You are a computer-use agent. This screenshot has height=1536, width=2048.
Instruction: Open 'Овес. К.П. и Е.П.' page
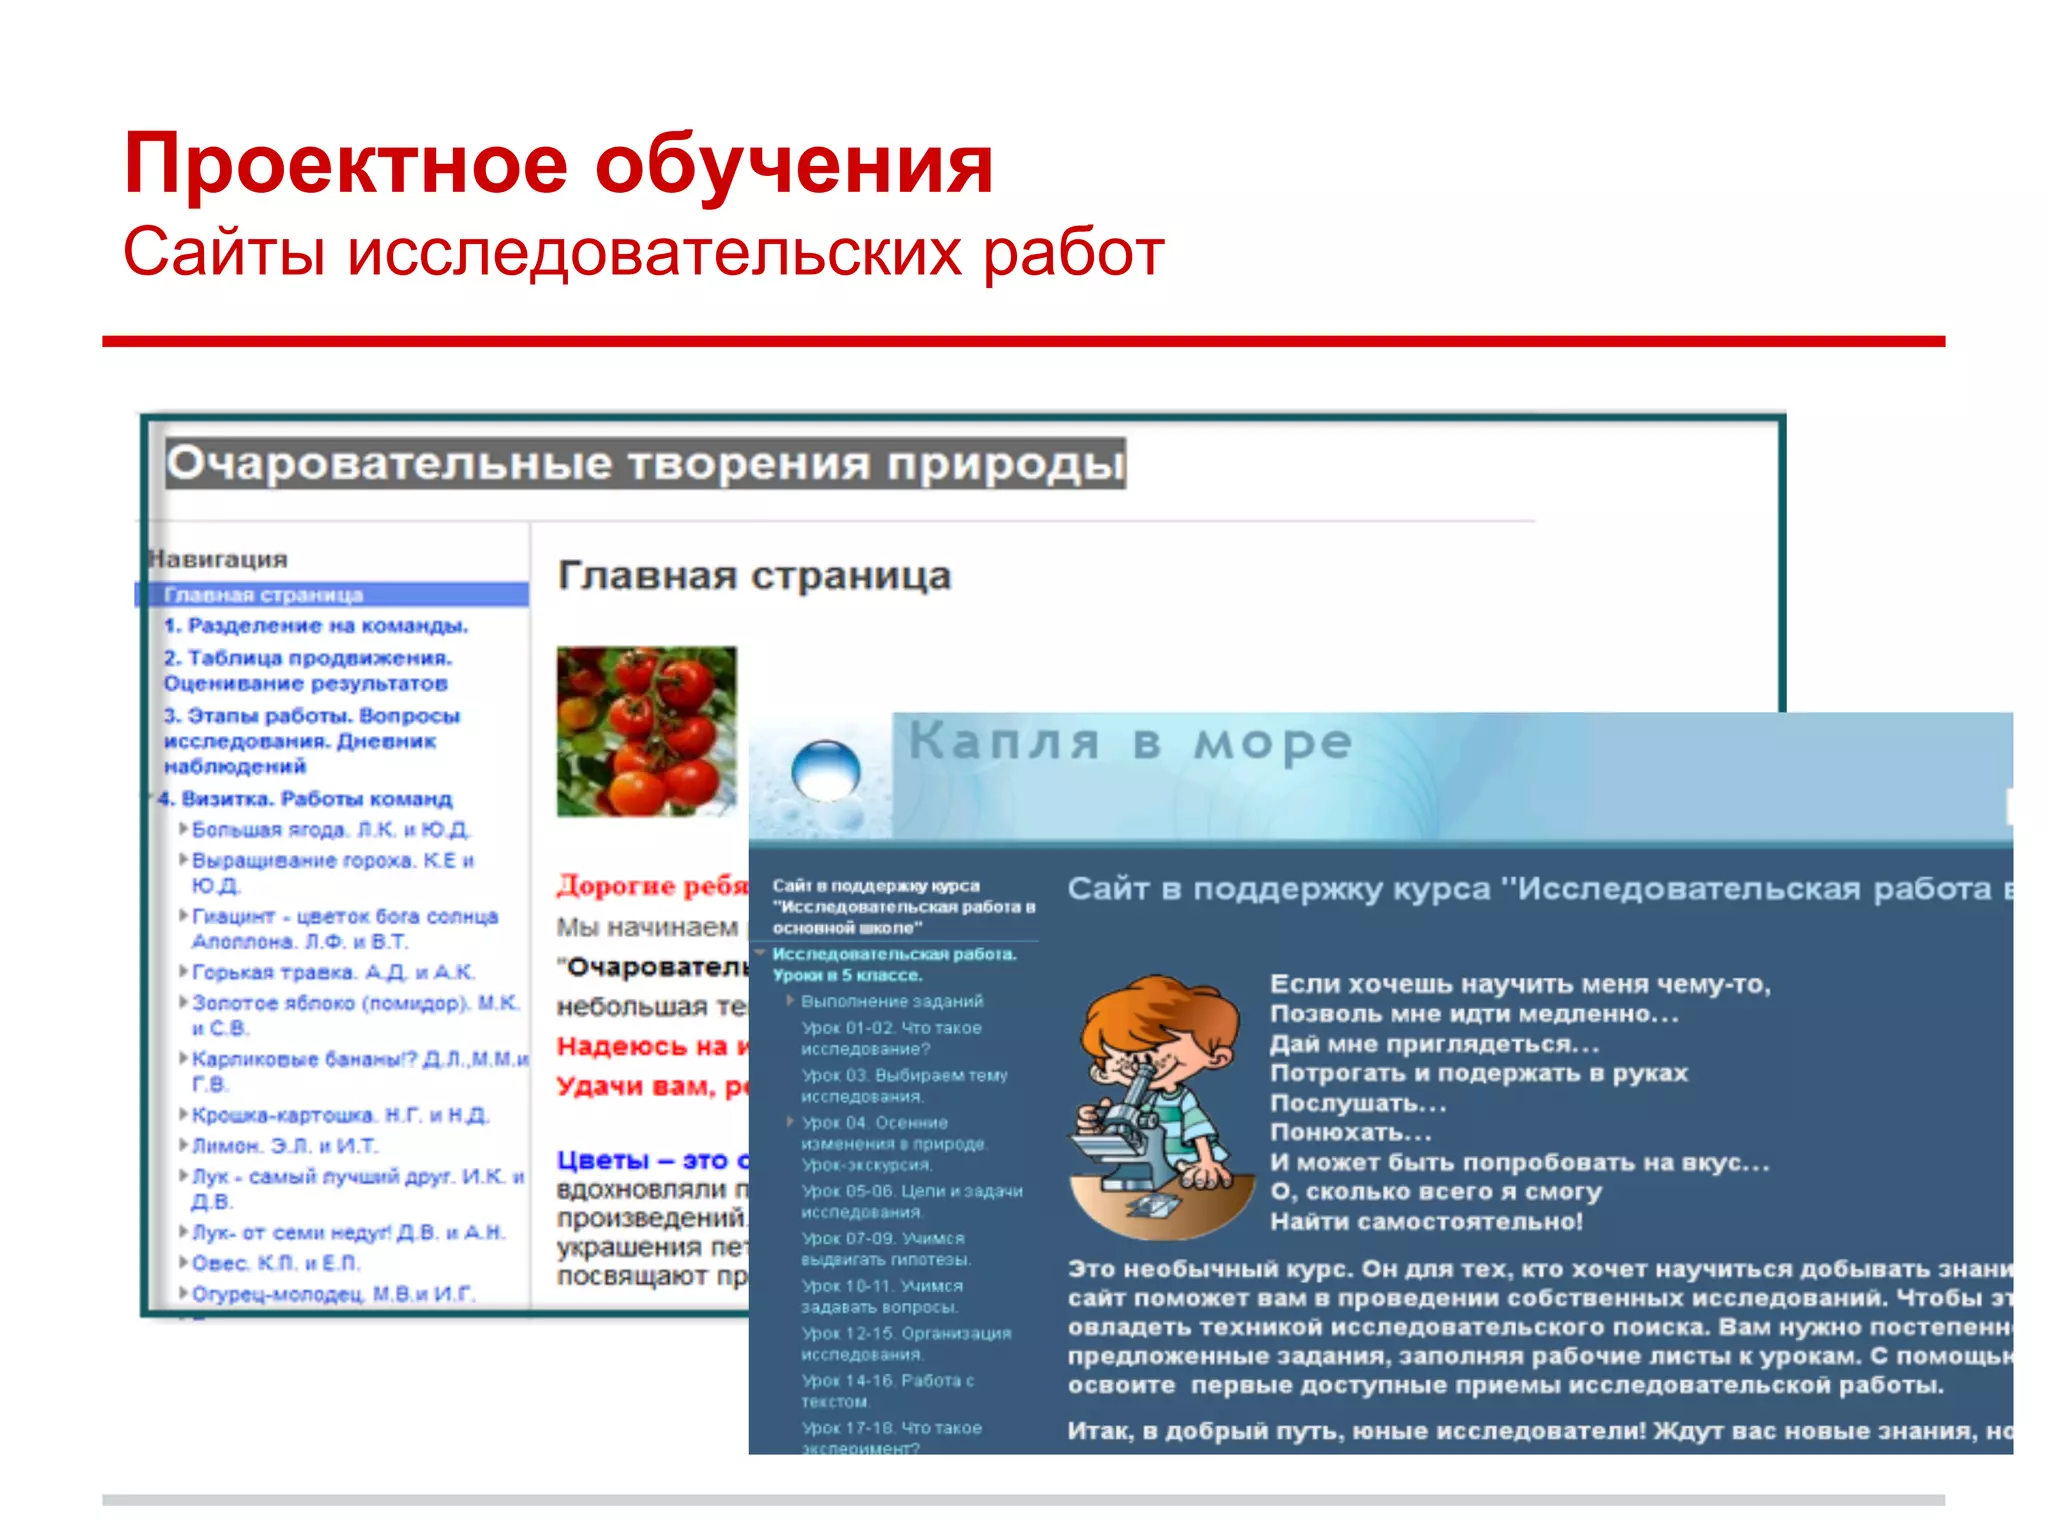(275, 1263)
